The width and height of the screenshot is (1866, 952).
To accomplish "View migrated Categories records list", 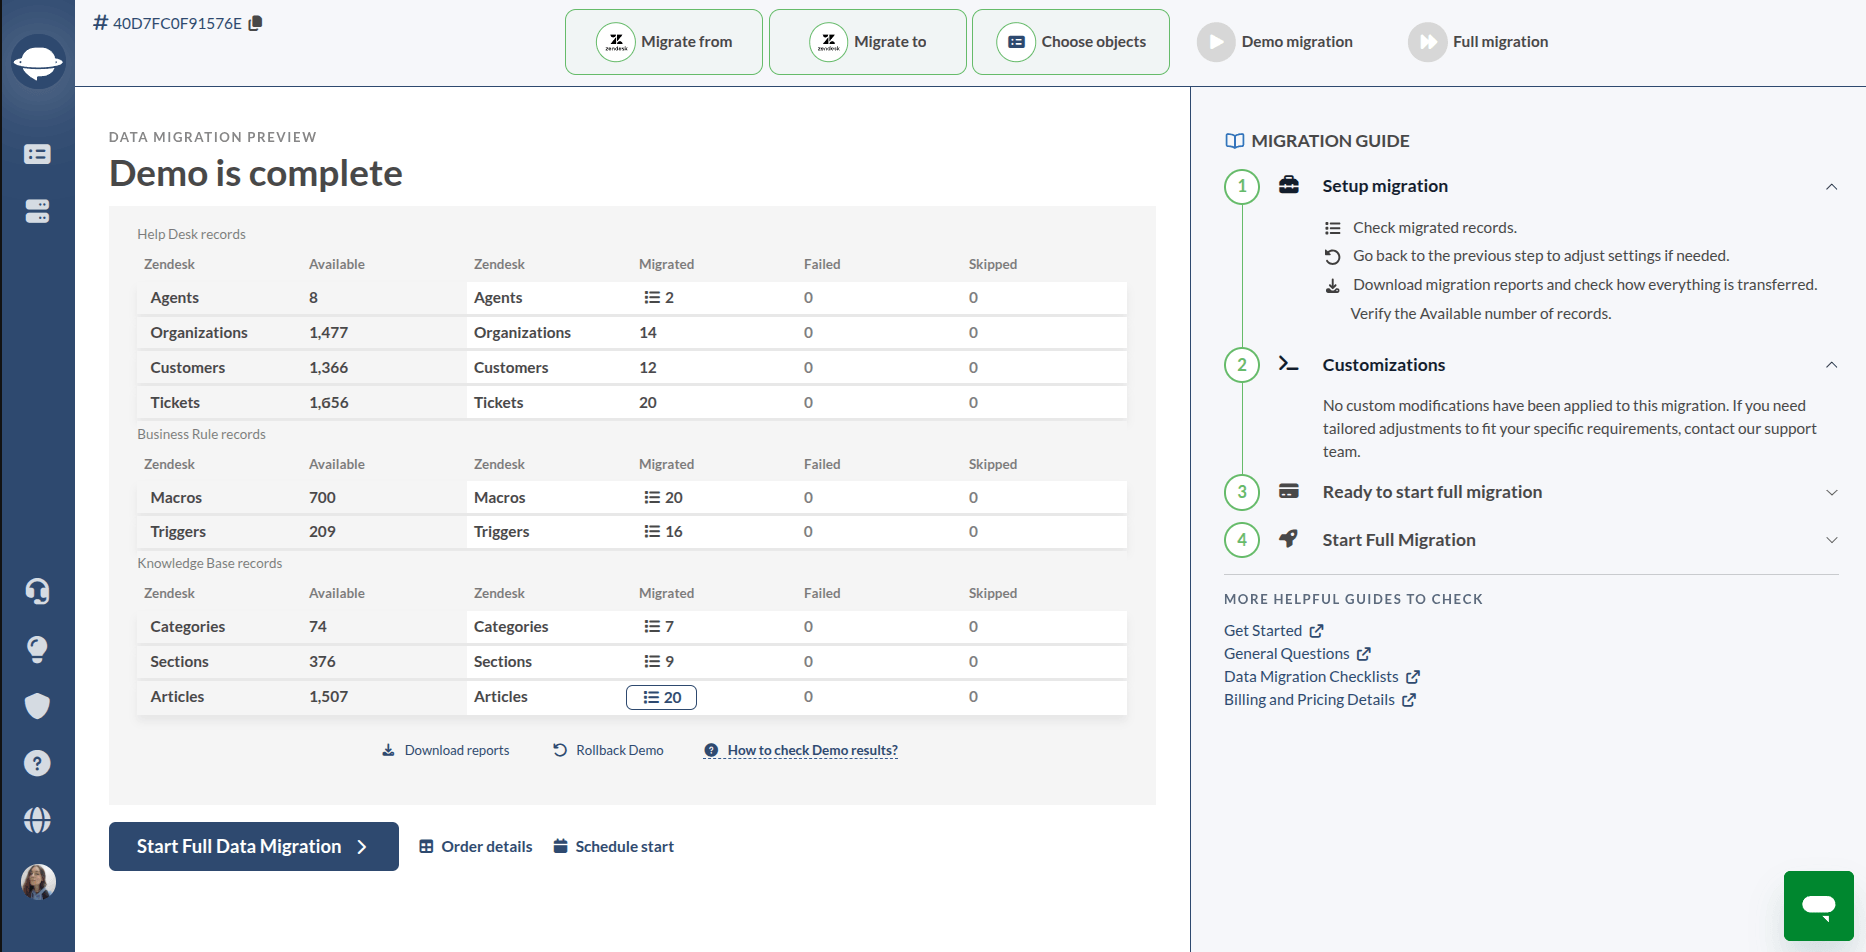I will pyautogui.click(x=659, y=627).
